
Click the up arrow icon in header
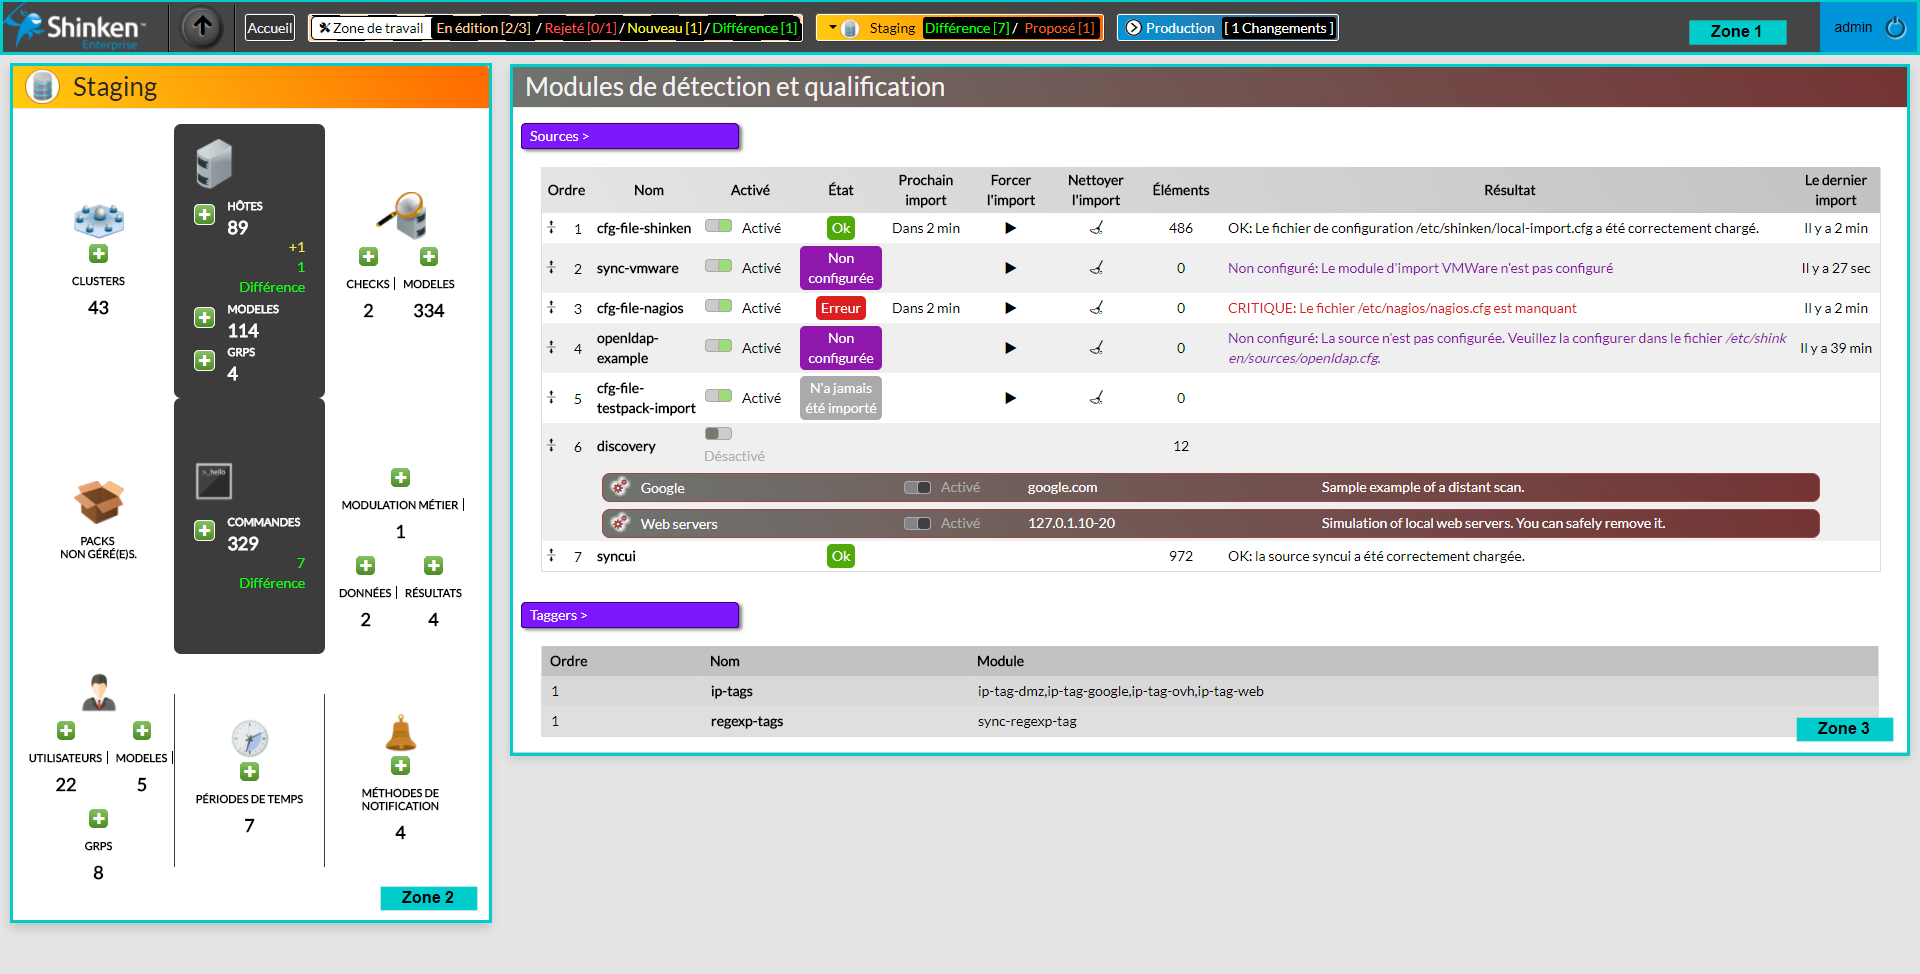pos(202,27)
